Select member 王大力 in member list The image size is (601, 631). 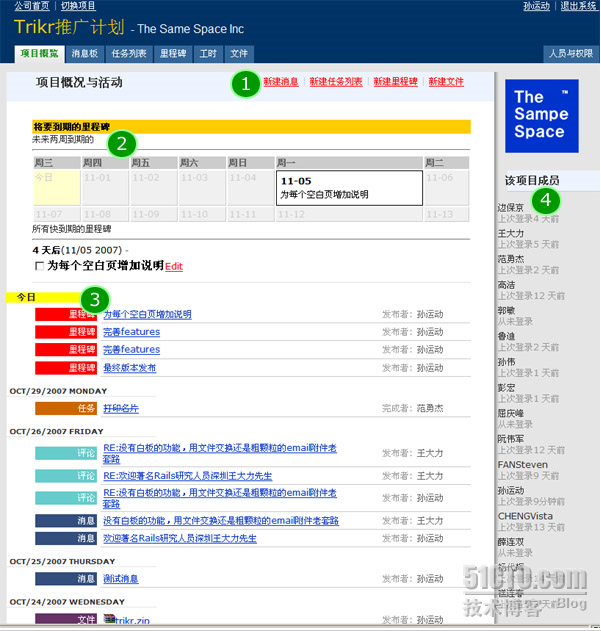510,233
